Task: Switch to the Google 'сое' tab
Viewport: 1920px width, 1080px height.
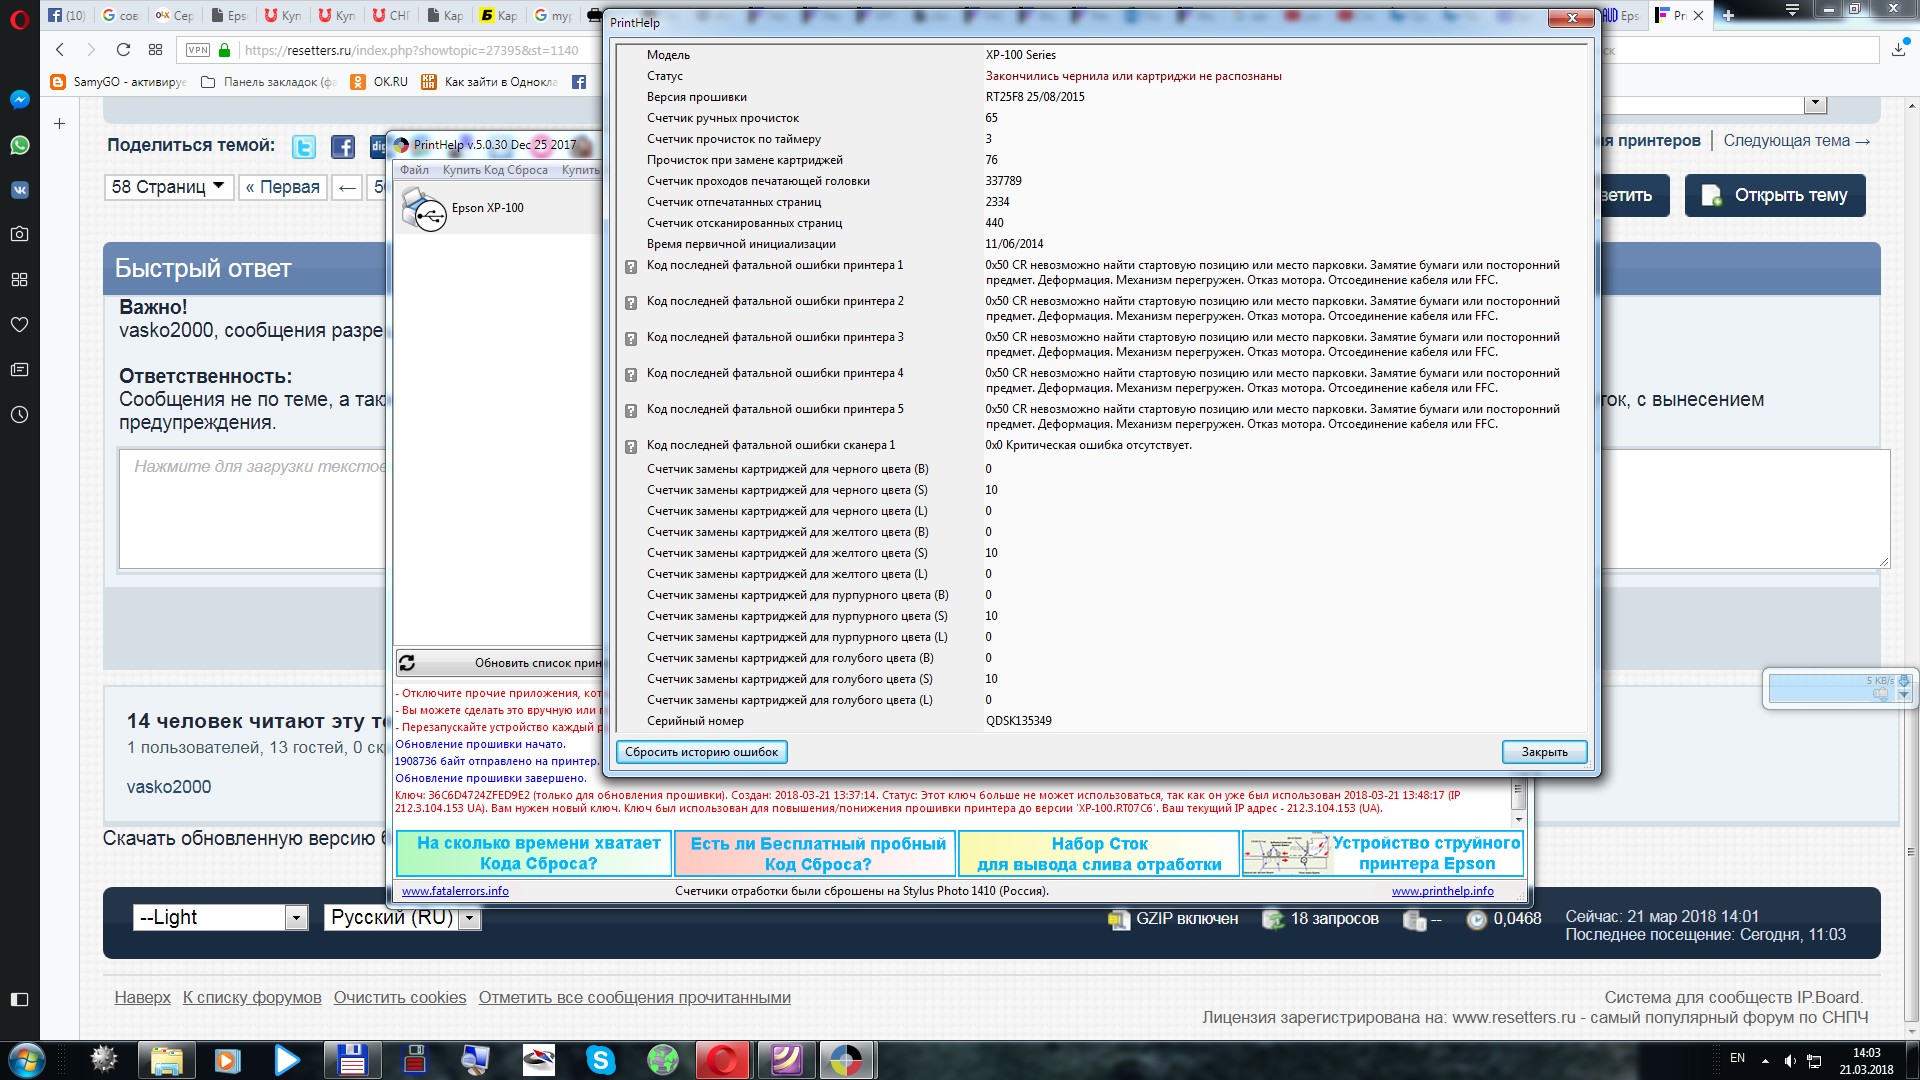Action: click(121, 15)
